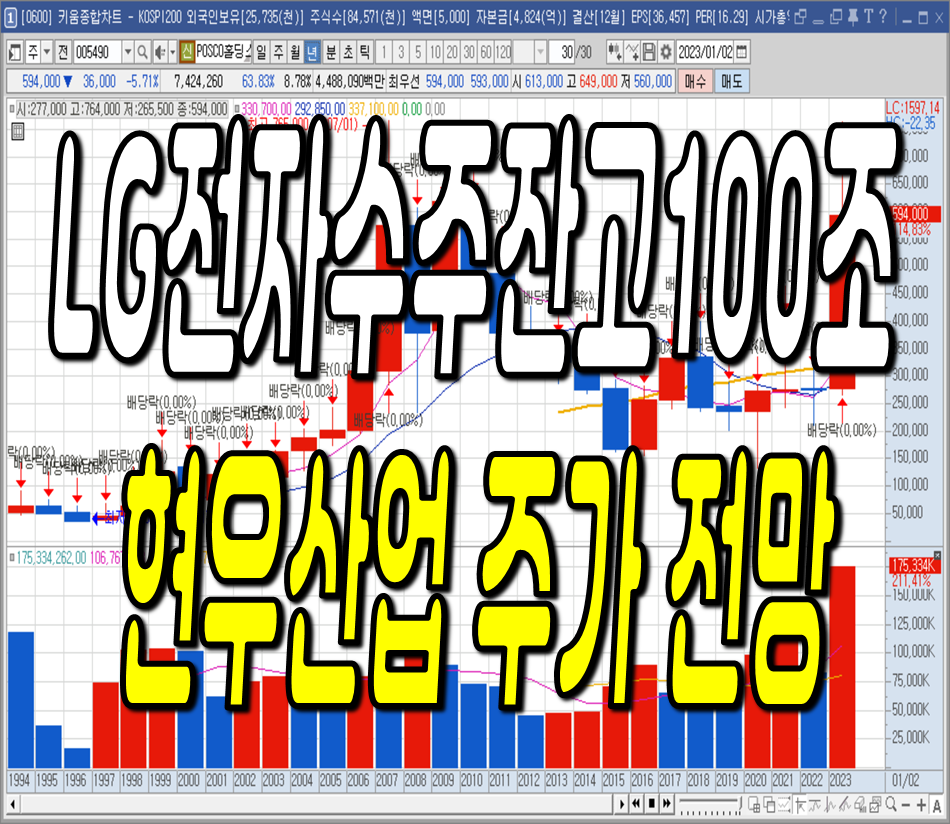Click the stock code field showing 005490

click(x=97, y=53)
